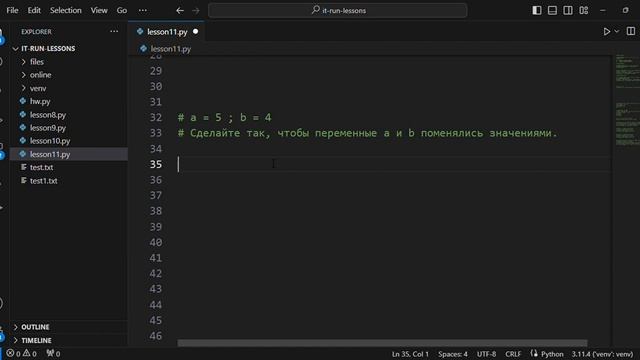The height and width of the screenshot is (360, 640).
Task: Open Explorer views and more actions
Action: pyautogui.click(x=114, y=31)
